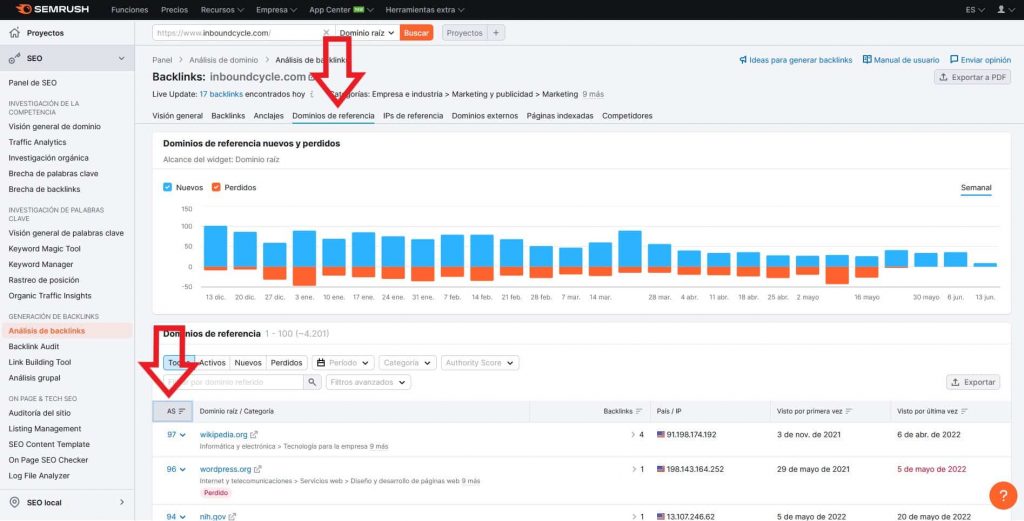Click the magnifier icon in domain filter
The height and width of the screenshot is (521, 1024).
point(312,382)
